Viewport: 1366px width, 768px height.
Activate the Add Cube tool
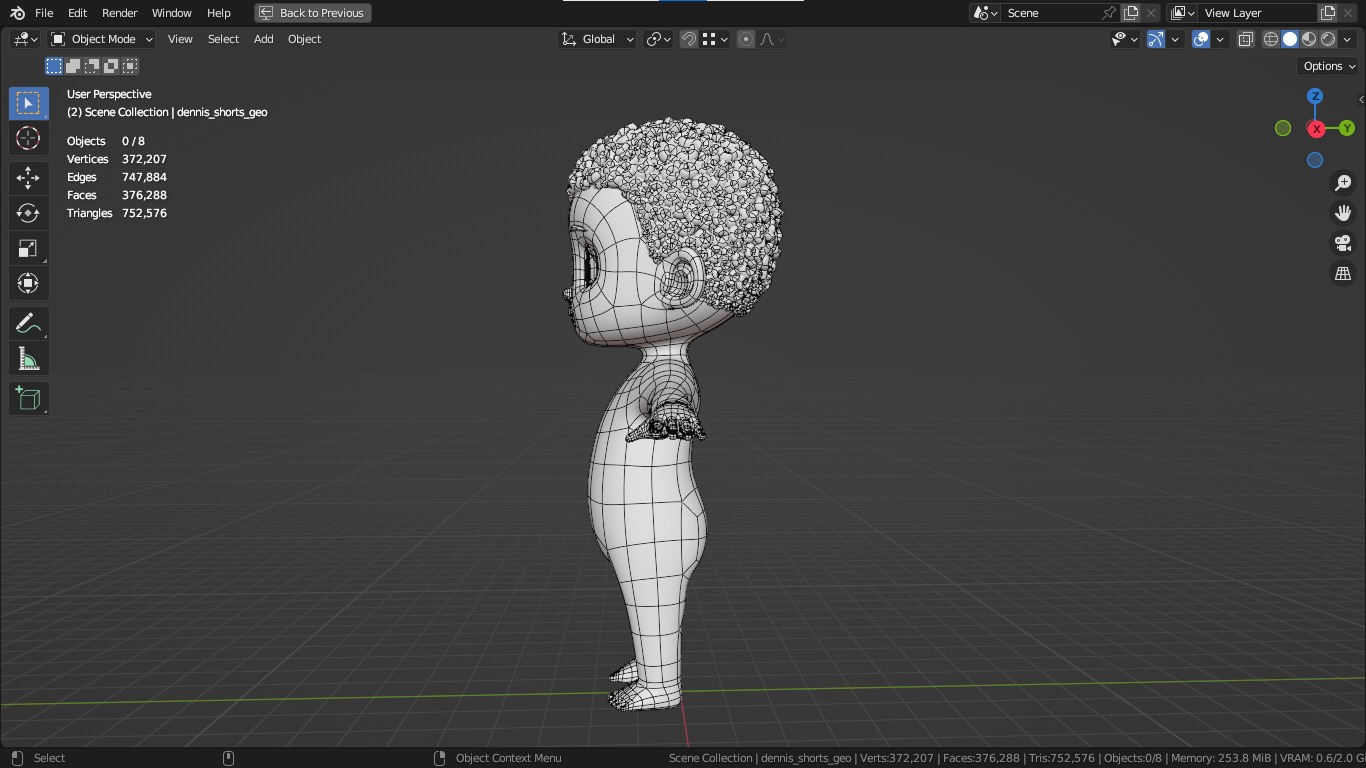click(28, 399)
